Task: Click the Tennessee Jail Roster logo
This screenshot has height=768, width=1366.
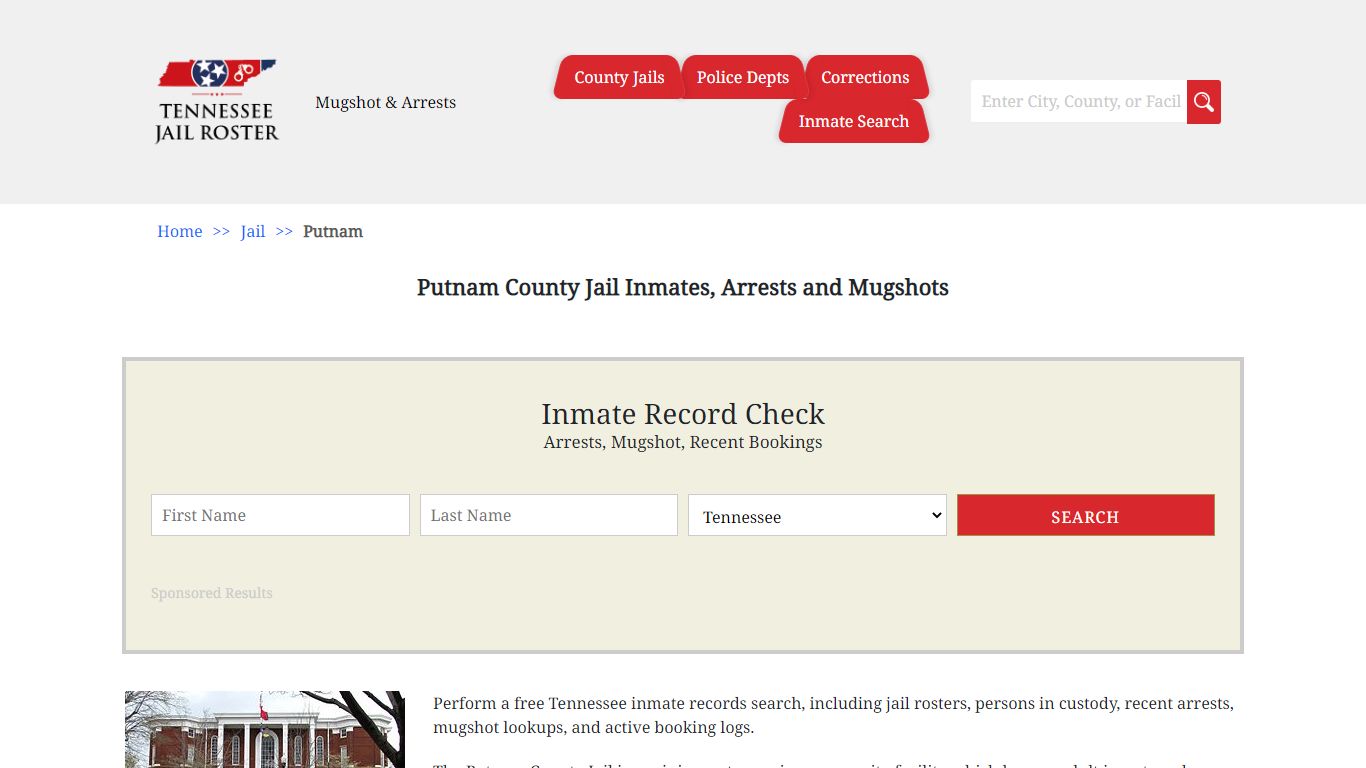Action: point(217,101)
